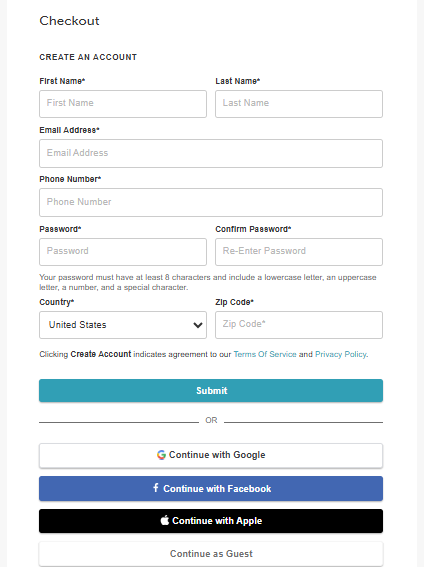Continue with Google sign-in
424x567 pixels.
point(211,455)
